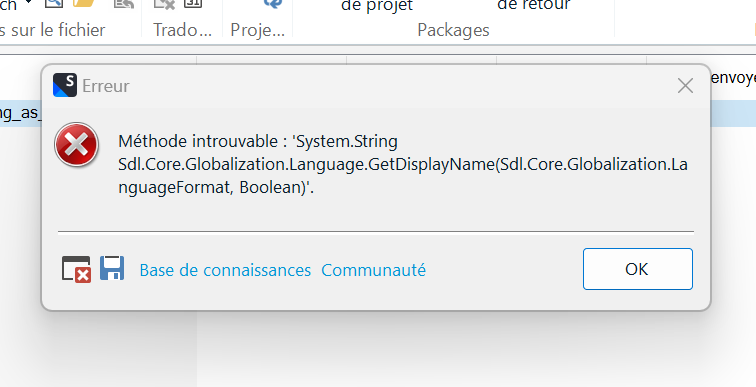Open the dropdown arrow beside 'ch' label
Image resolution: width=756 pixels, height=387 pixels.
point(29,3)
